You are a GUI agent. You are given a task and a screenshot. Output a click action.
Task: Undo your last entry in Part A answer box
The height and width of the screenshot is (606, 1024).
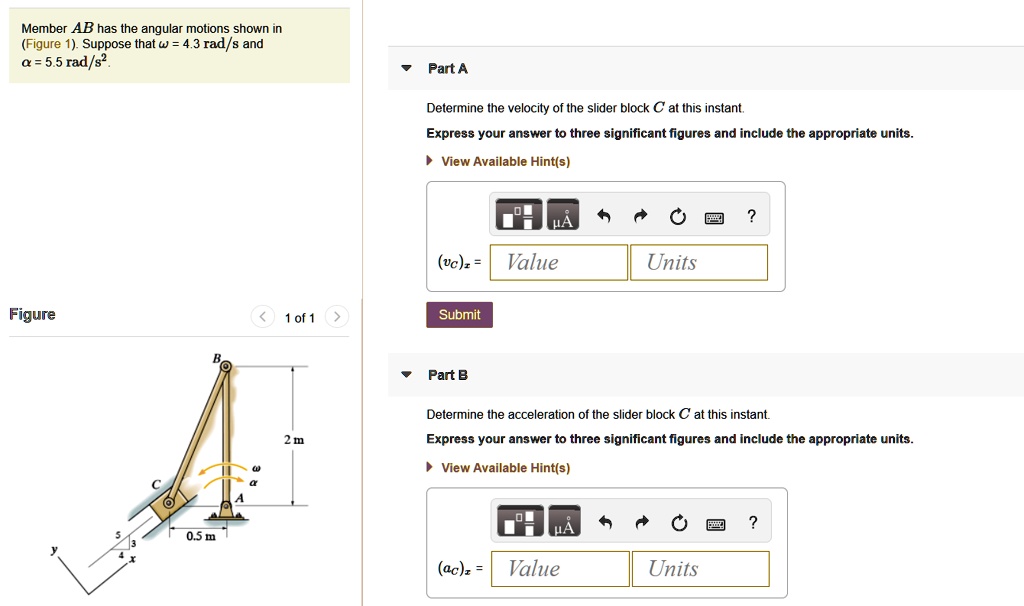pos(604,214)
